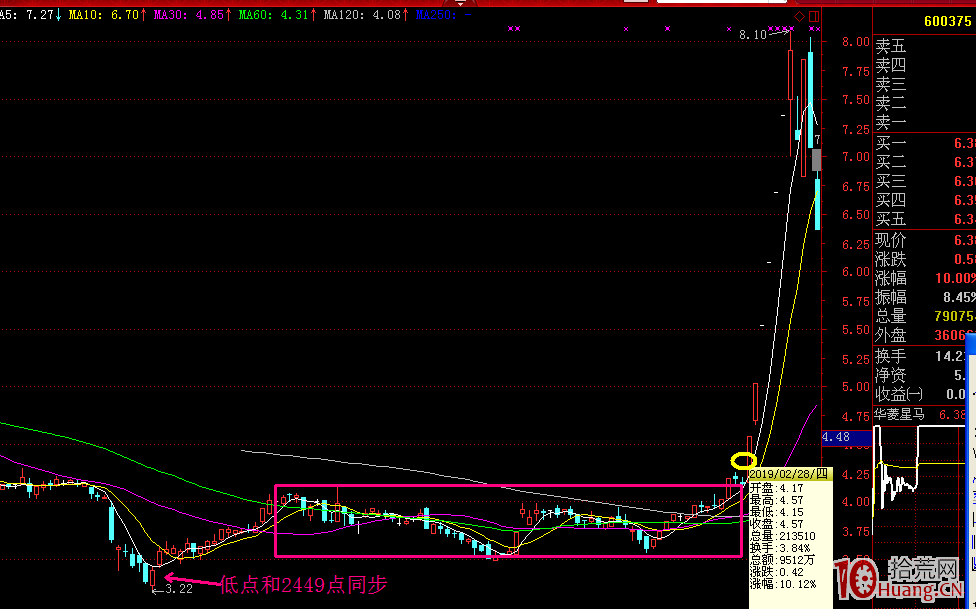Click the stock code 600375
Screen dimensions: 976x609
(947, 21)
